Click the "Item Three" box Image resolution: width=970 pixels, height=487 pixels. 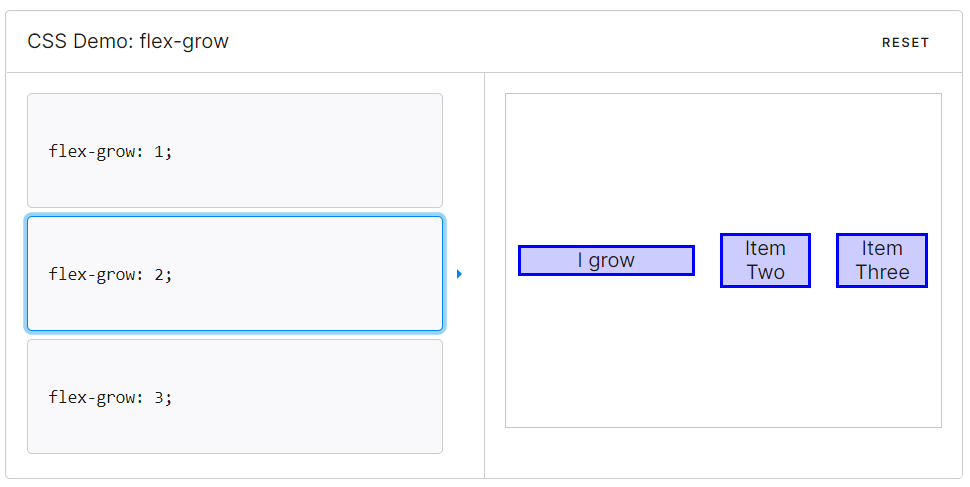(x=882, y=261)
